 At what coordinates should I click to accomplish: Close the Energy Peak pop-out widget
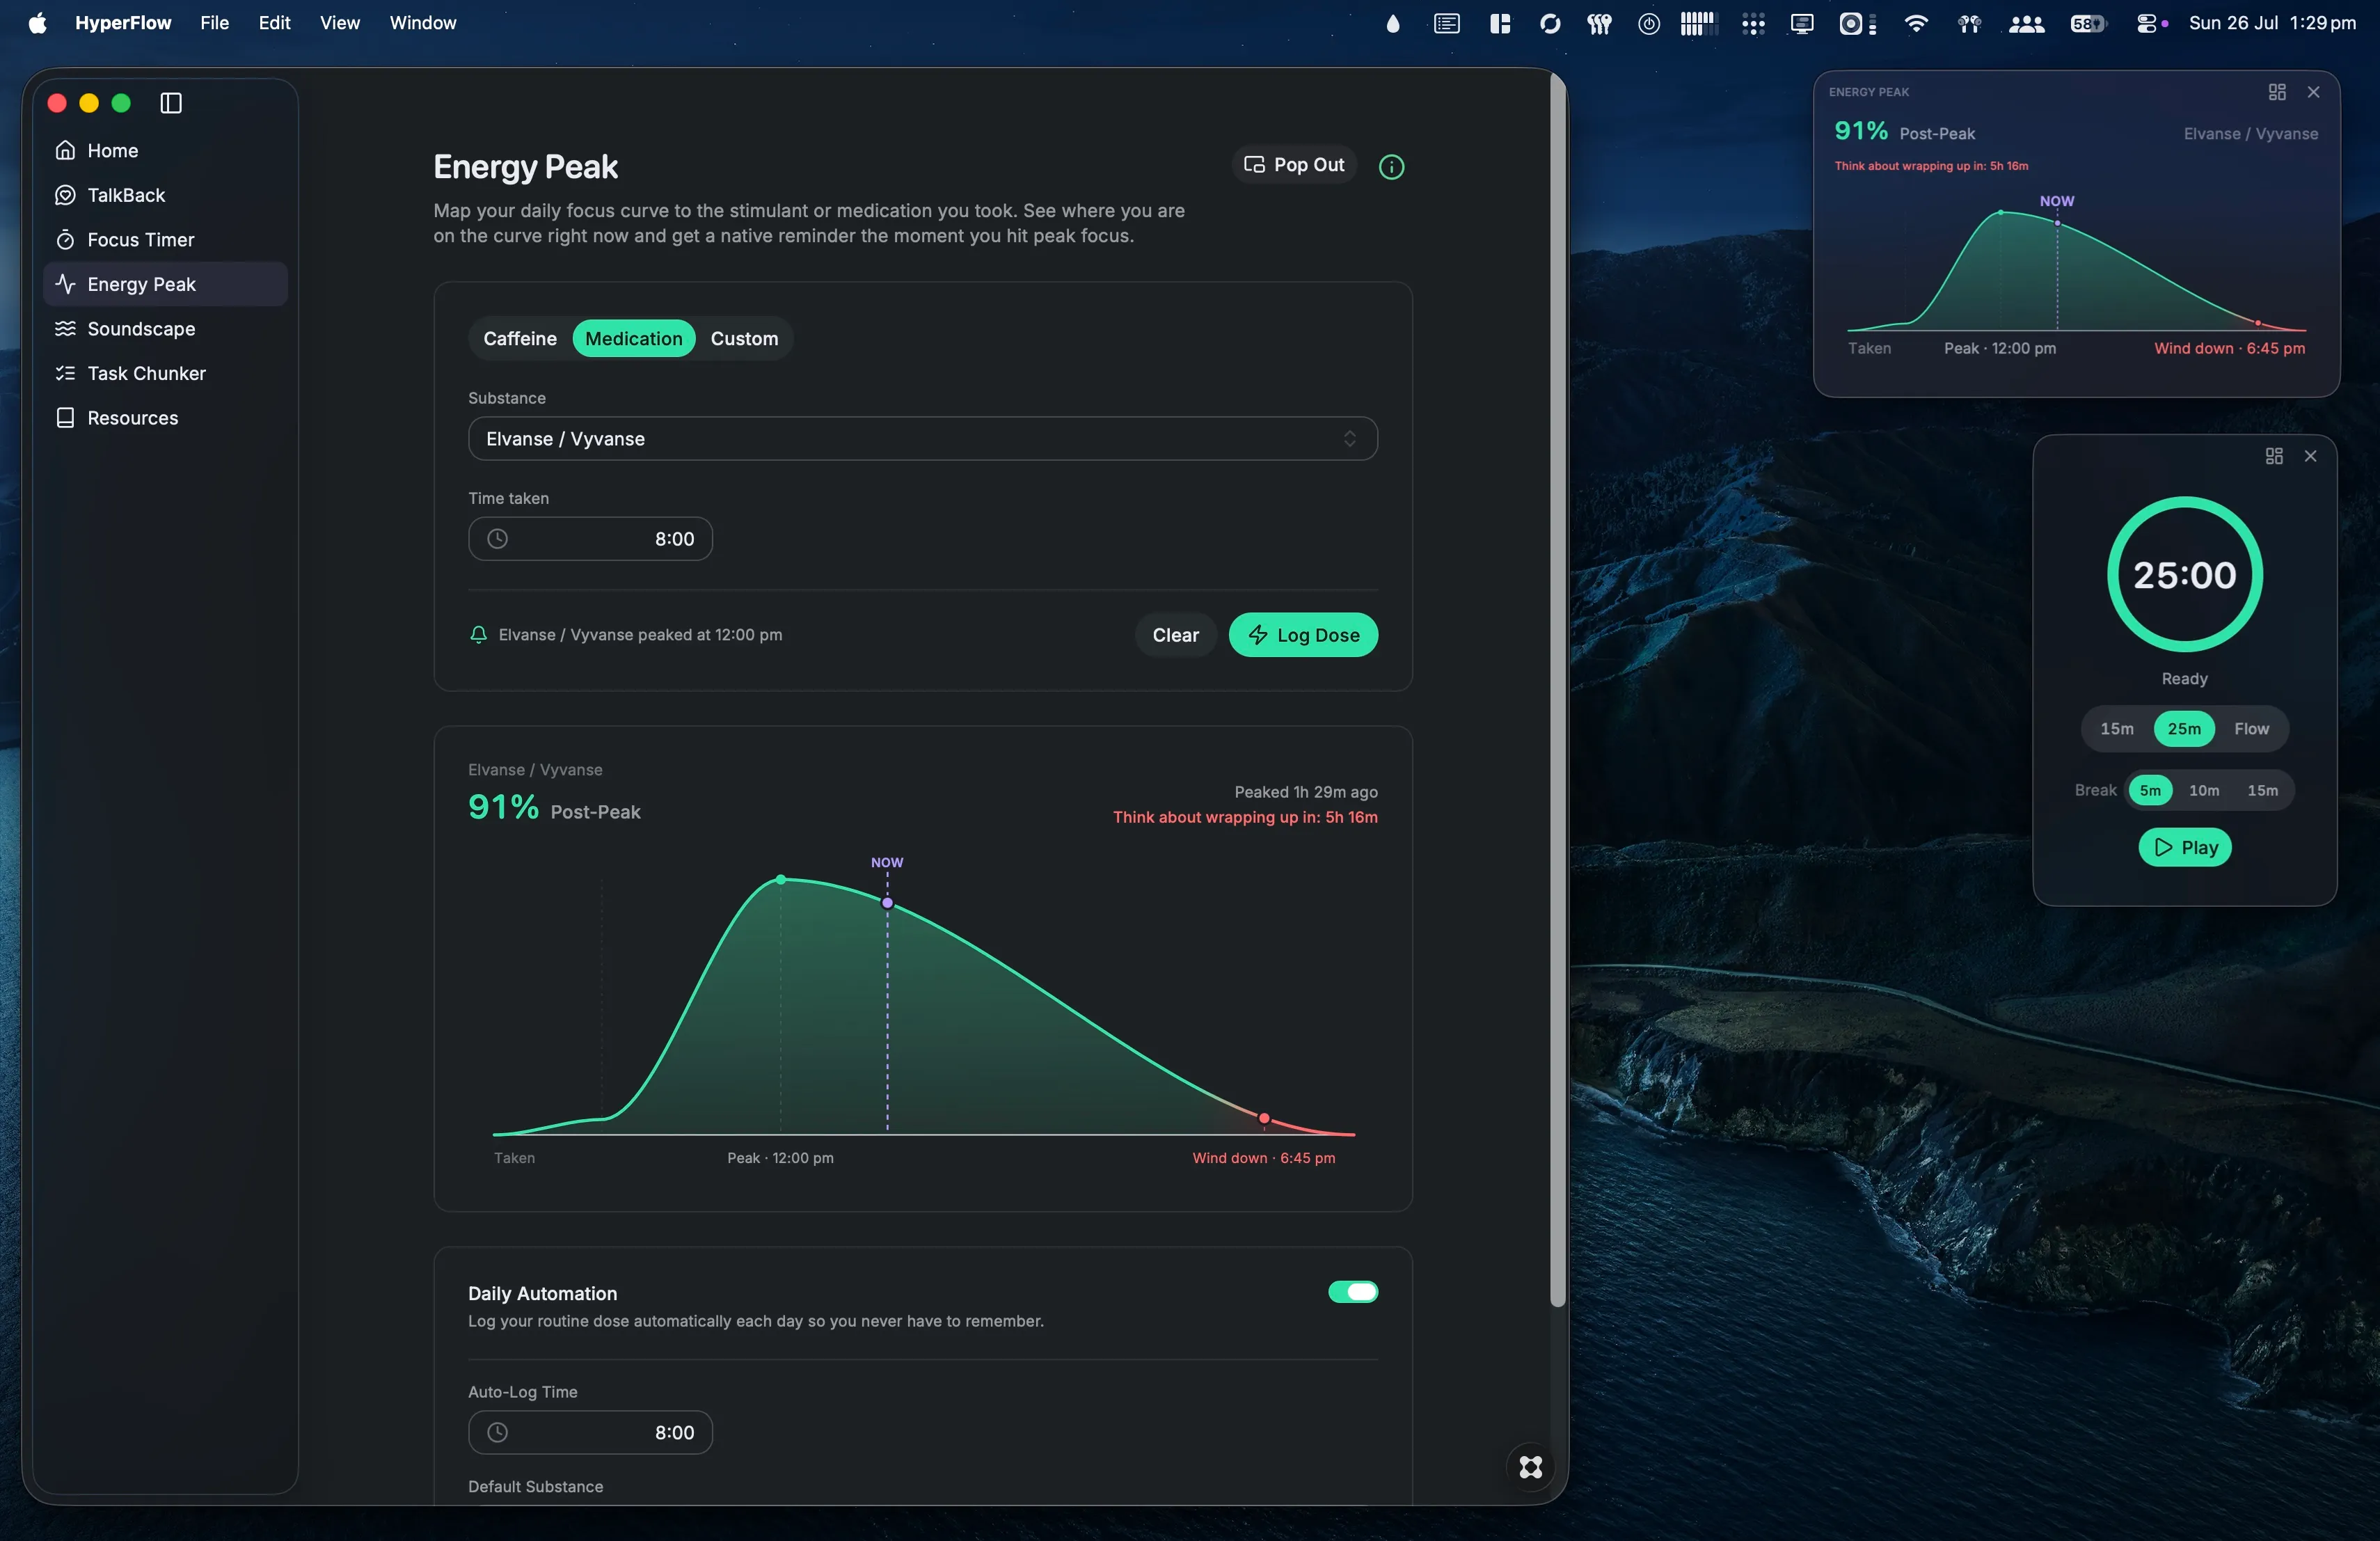(2313, 92)
